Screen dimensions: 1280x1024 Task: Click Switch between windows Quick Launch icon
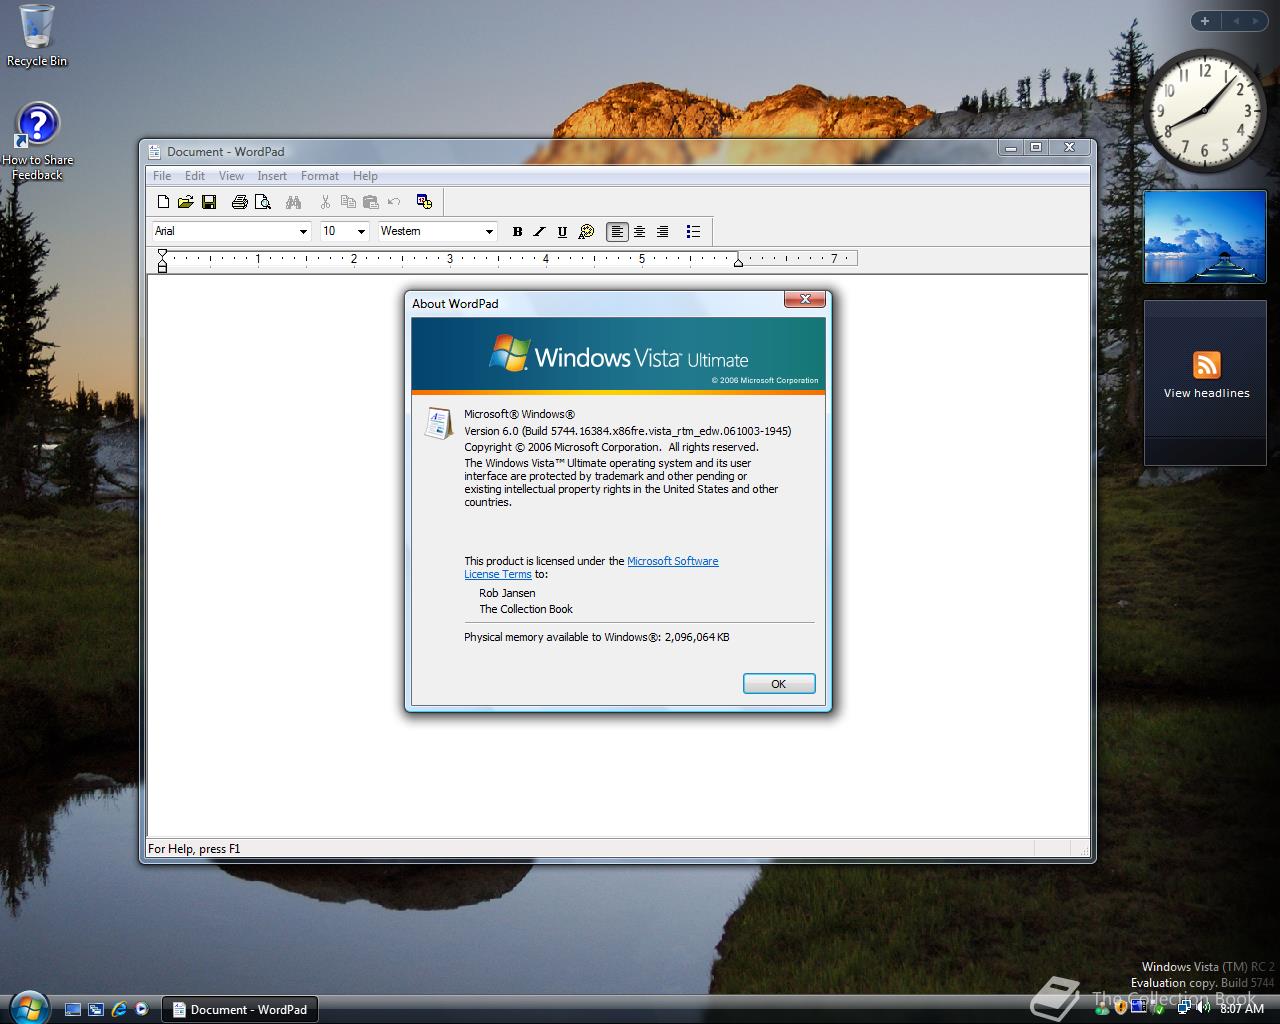[96, 1010]
